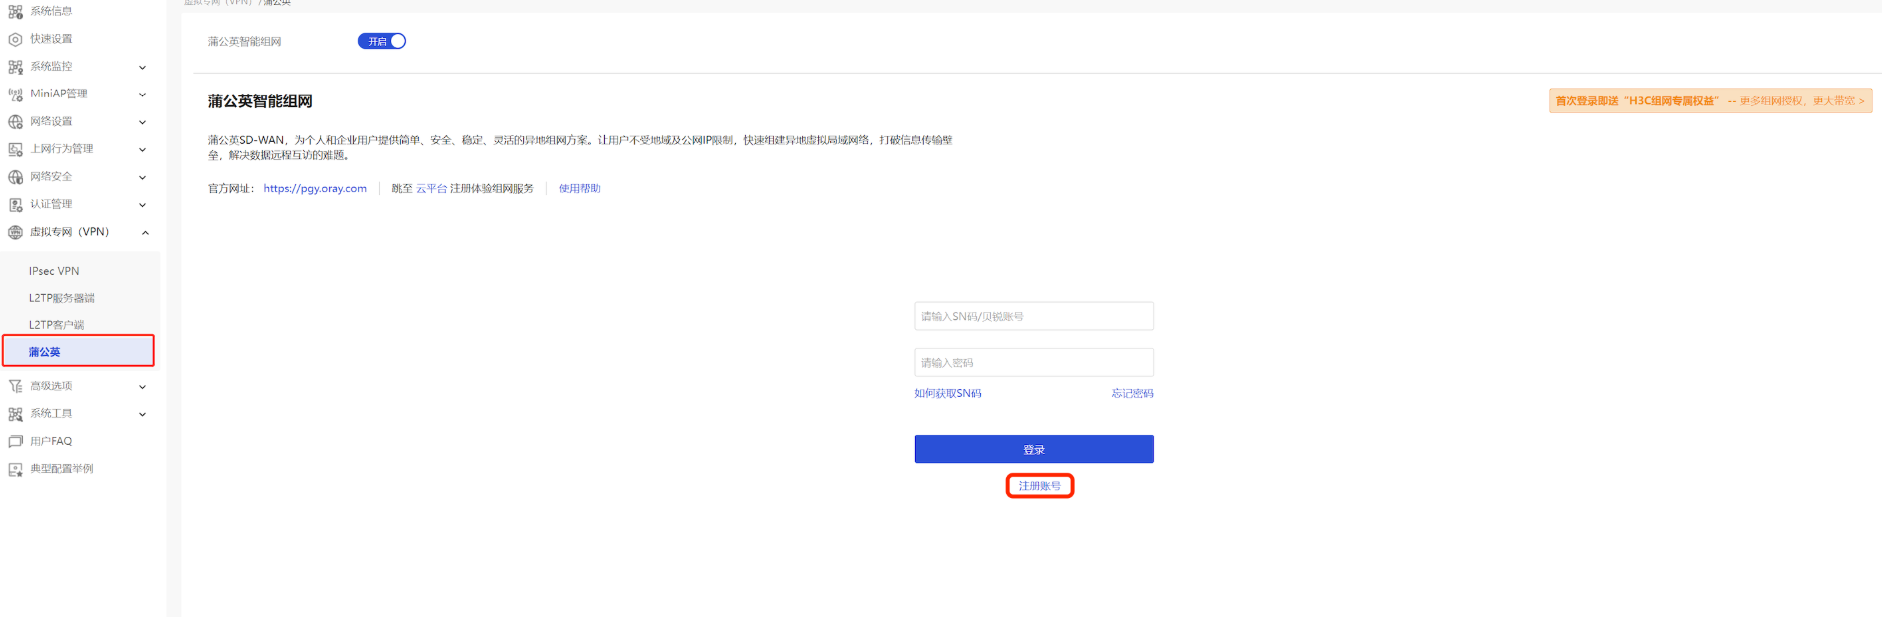The image size is (1882, 617).
Task: Focus the 请输入密码 password field
Action: [1034, 362]
